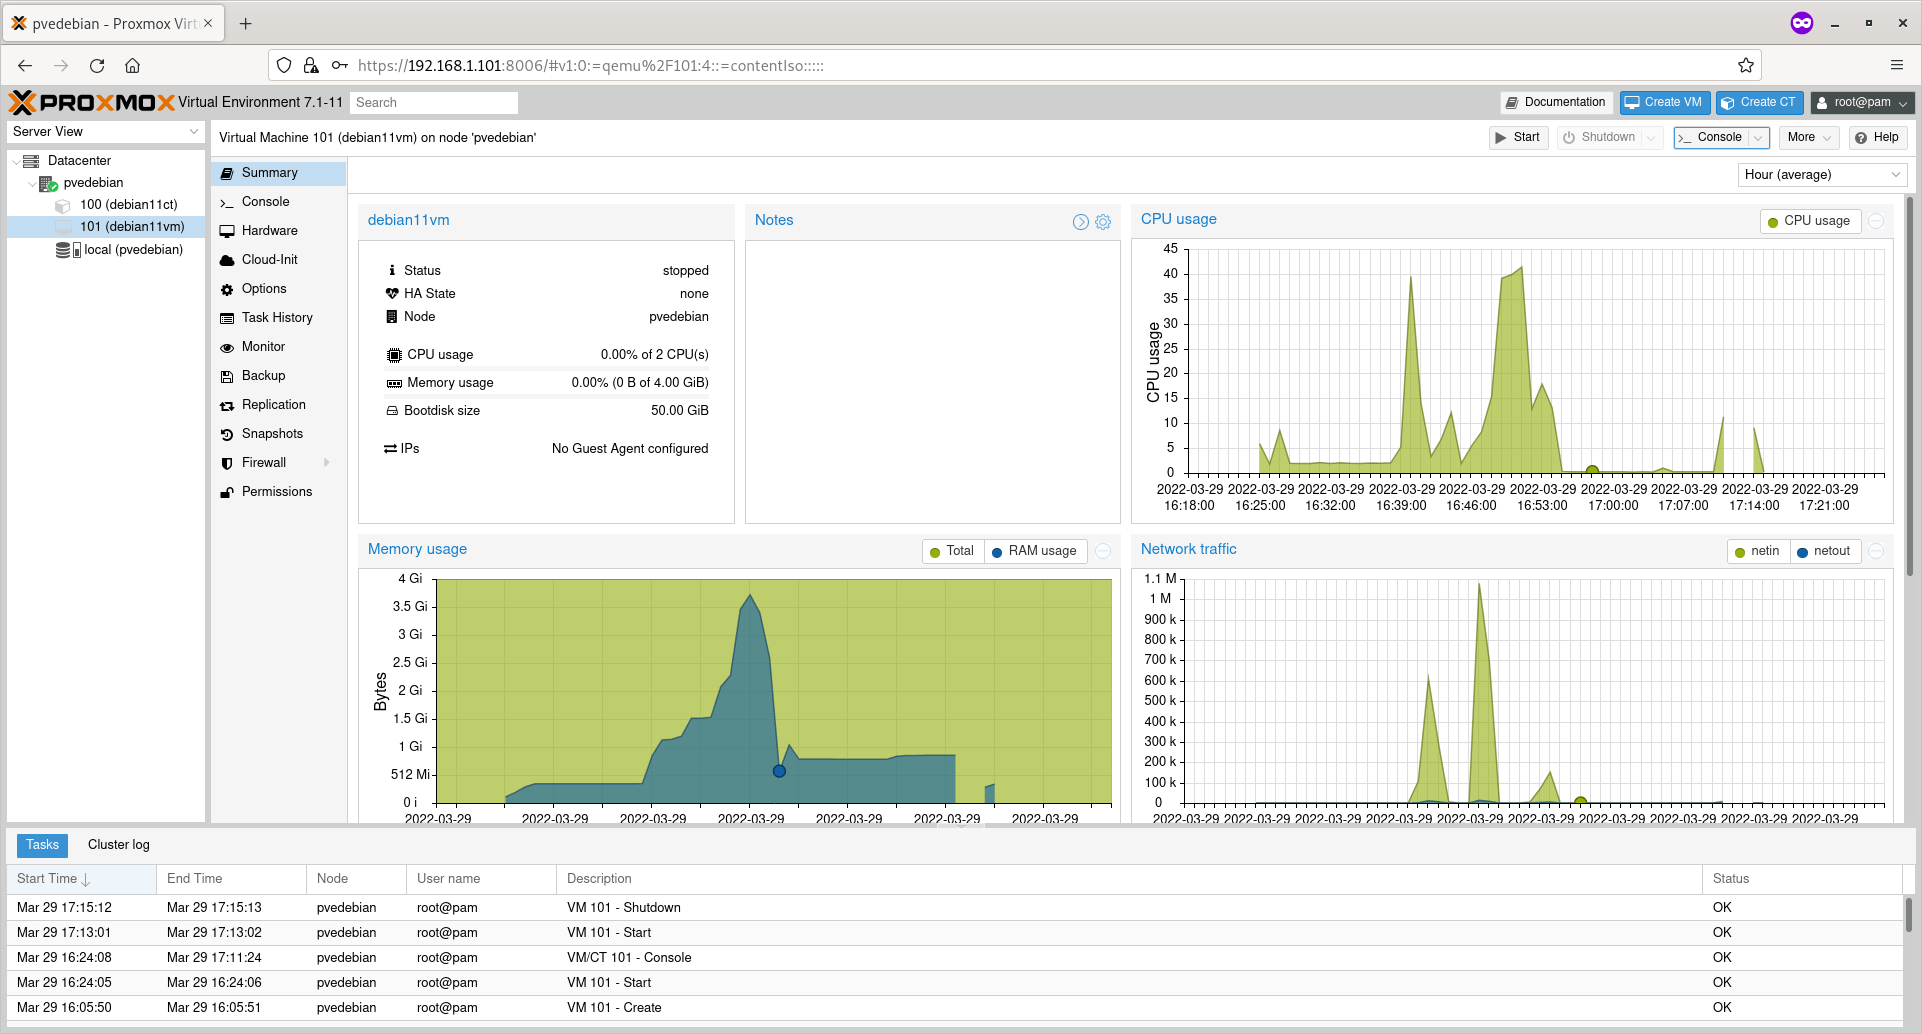Viewport: 1922px width, 1034px height.
Task: Sort tasks by Start Time column
Action: [x=81, y=879]
